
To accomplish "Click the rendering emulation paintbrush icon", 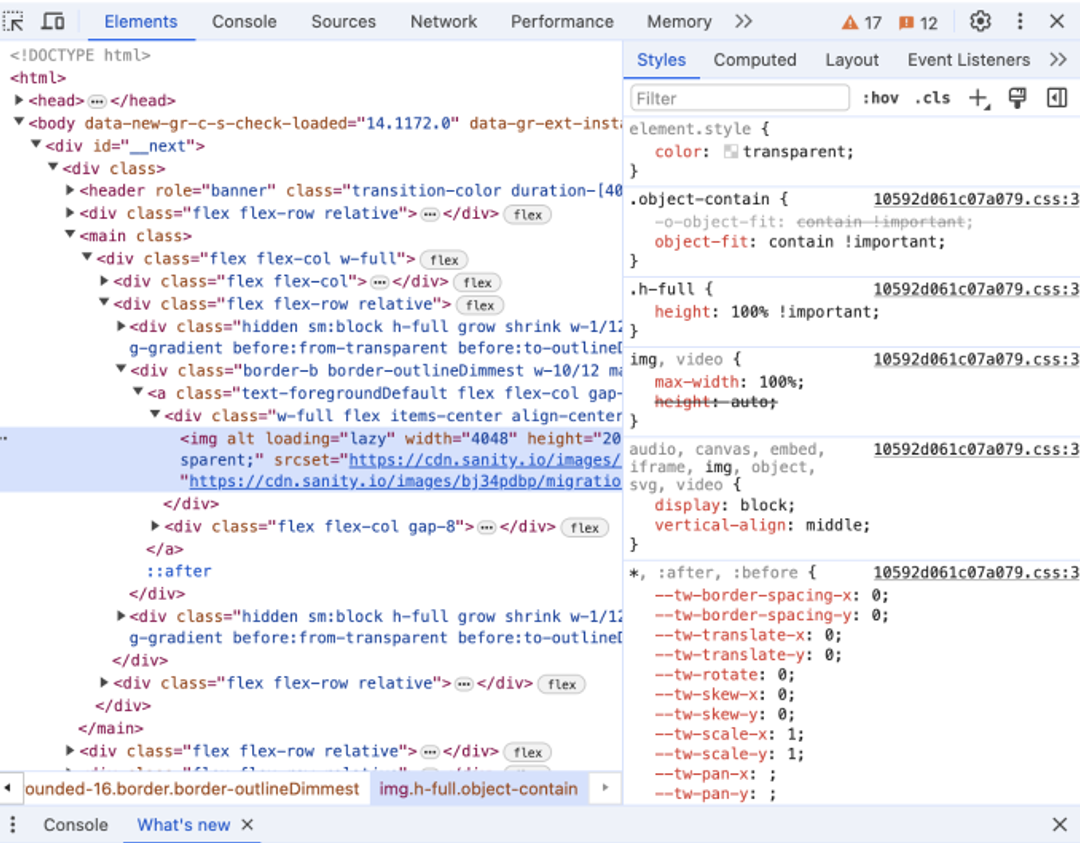I will tap(1017, 98).
